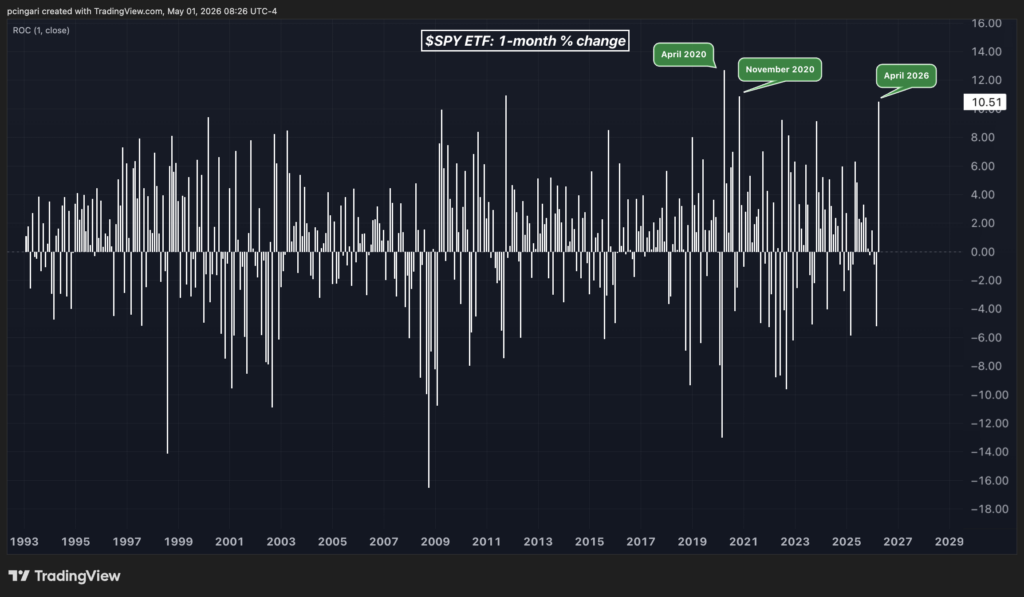The image size is (1024, 597).
Task: Click the 2001 label on time axis
Action: pyautogui.click(x=229, y=541)
